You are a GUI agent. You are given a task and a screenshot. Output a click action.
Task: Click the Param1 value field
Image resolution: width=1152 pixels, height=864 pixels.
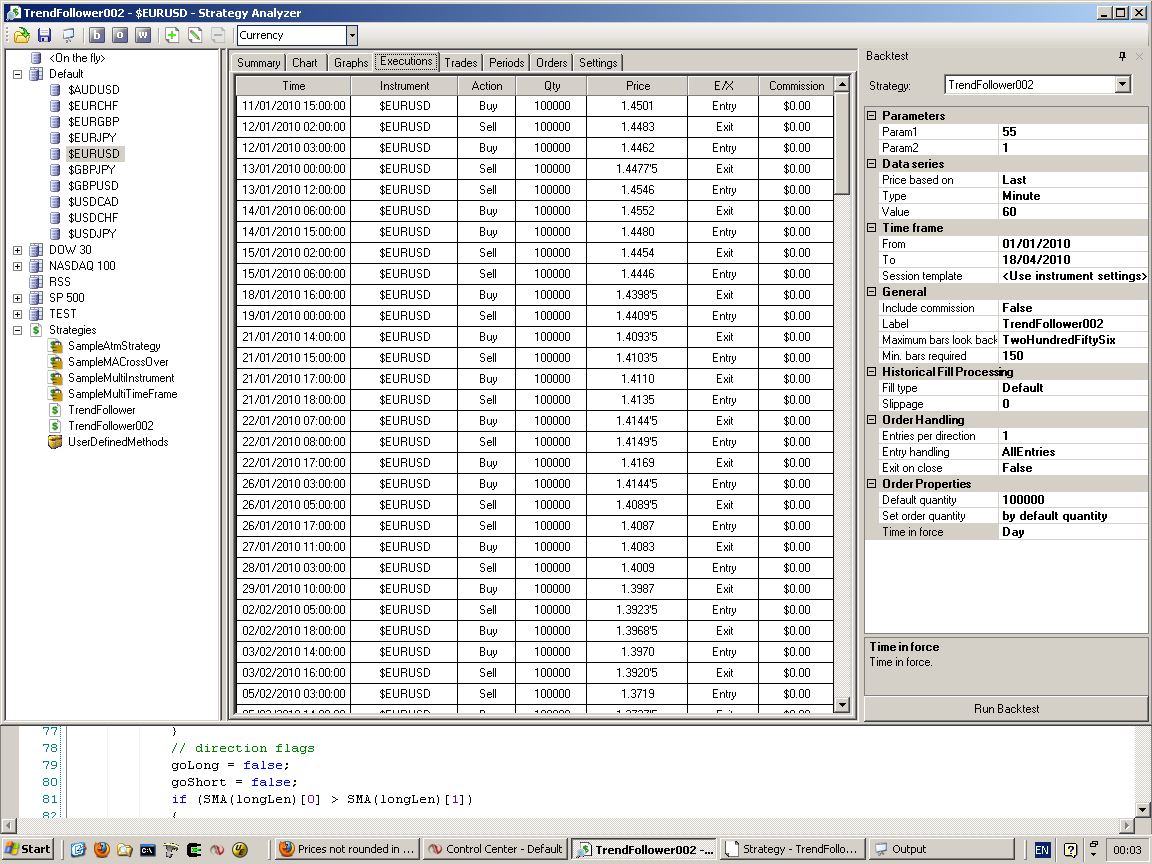coord(1072,132)
